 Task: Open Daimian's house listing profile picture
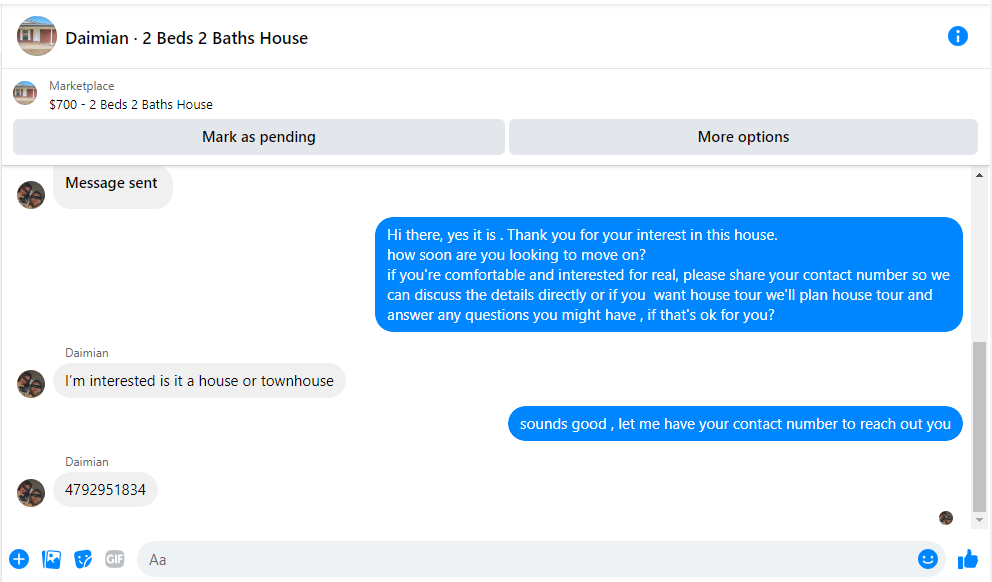click(x=37, y=36)
